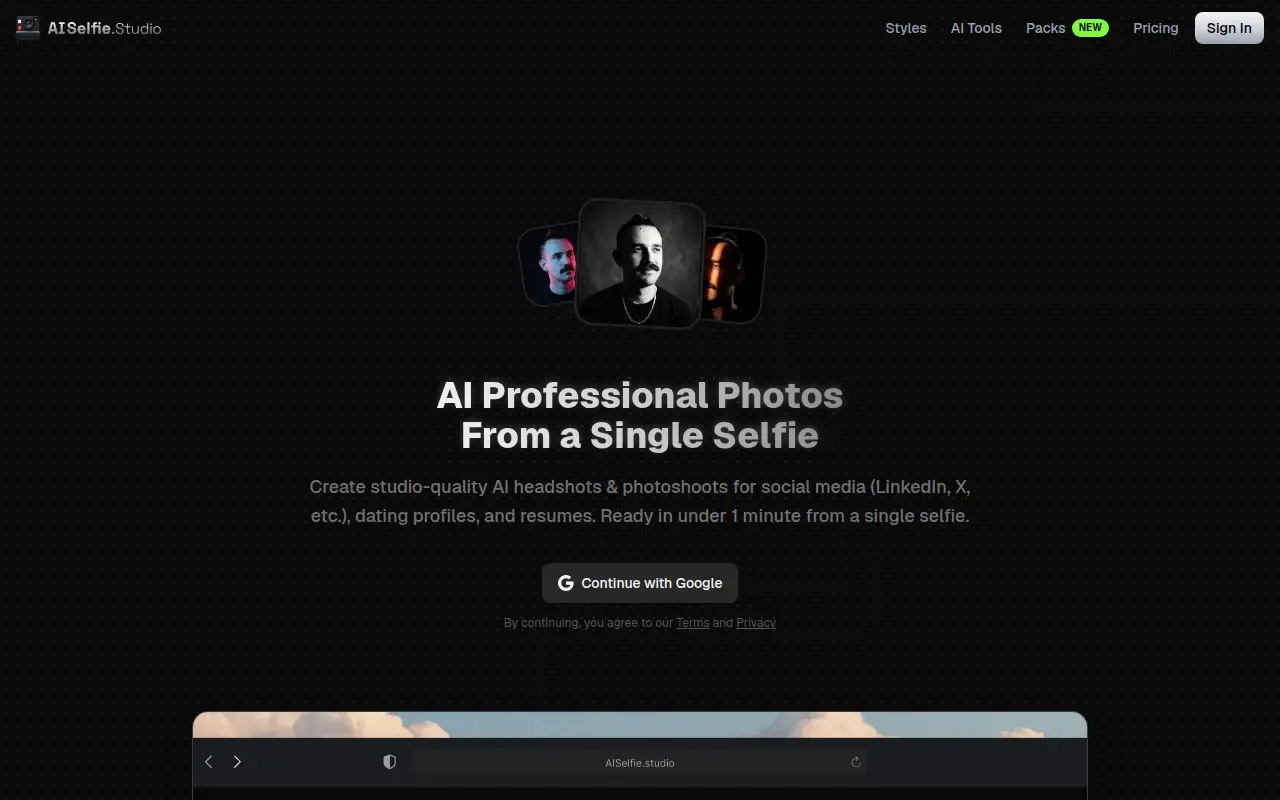1280x800 pixels.
Task: Open the Terms link
Action: [692, 623]
